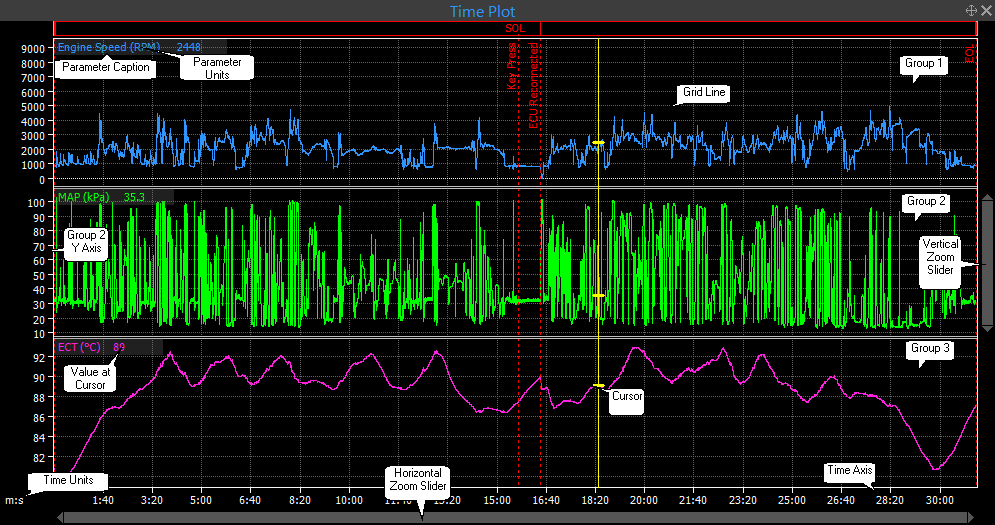Click the Key Press event marker
Image resolution: width=995 pixels, height=525 pixels.
(x=513, y=66)
